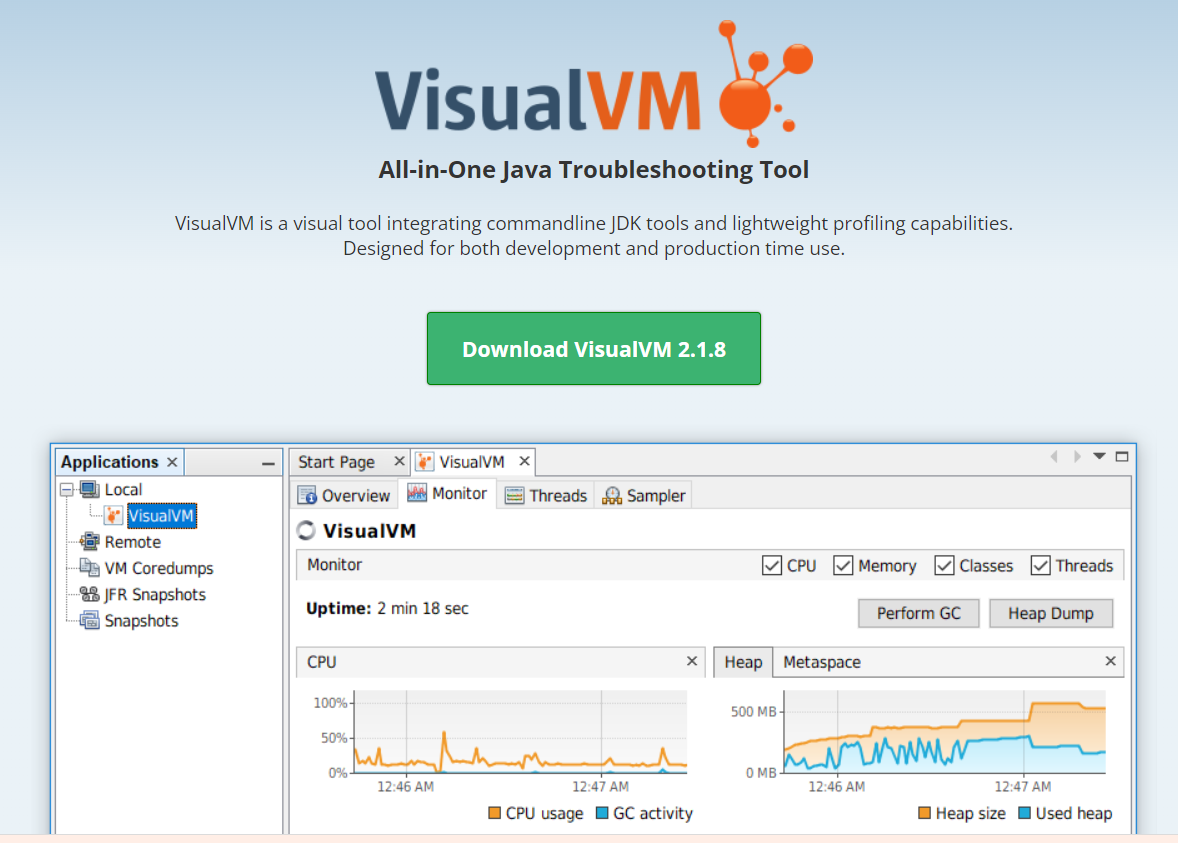The width and height of the screenshot is (1178, 843).
Task: Disable the CPU monitoring checkbox
Action: pos(771,565)
